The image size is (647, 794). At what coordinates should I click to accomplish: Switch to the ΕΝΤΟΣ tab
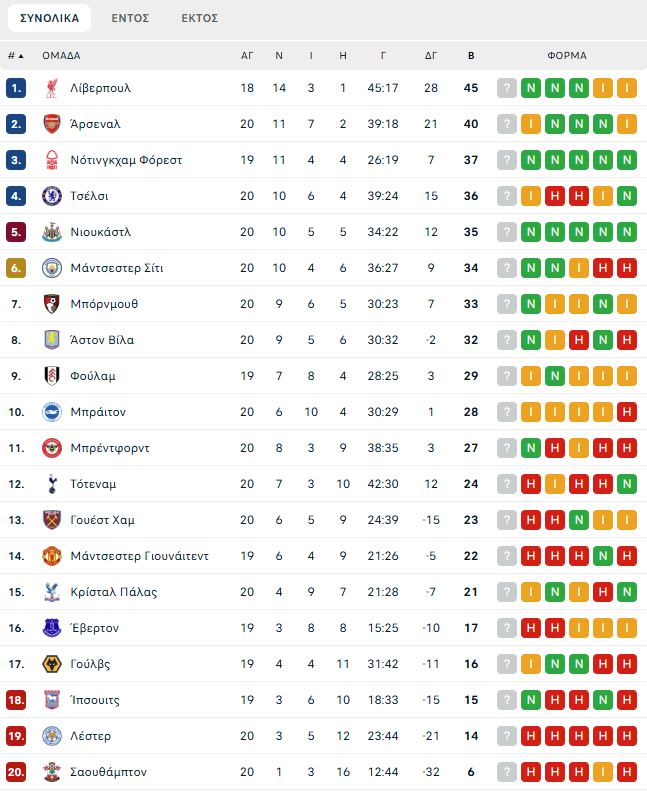[130, 18]
